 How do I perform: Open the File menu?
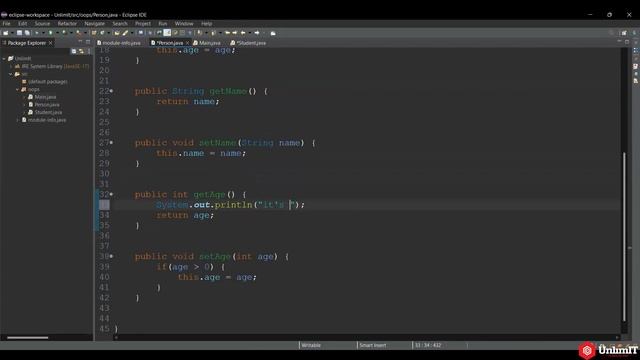7,24
